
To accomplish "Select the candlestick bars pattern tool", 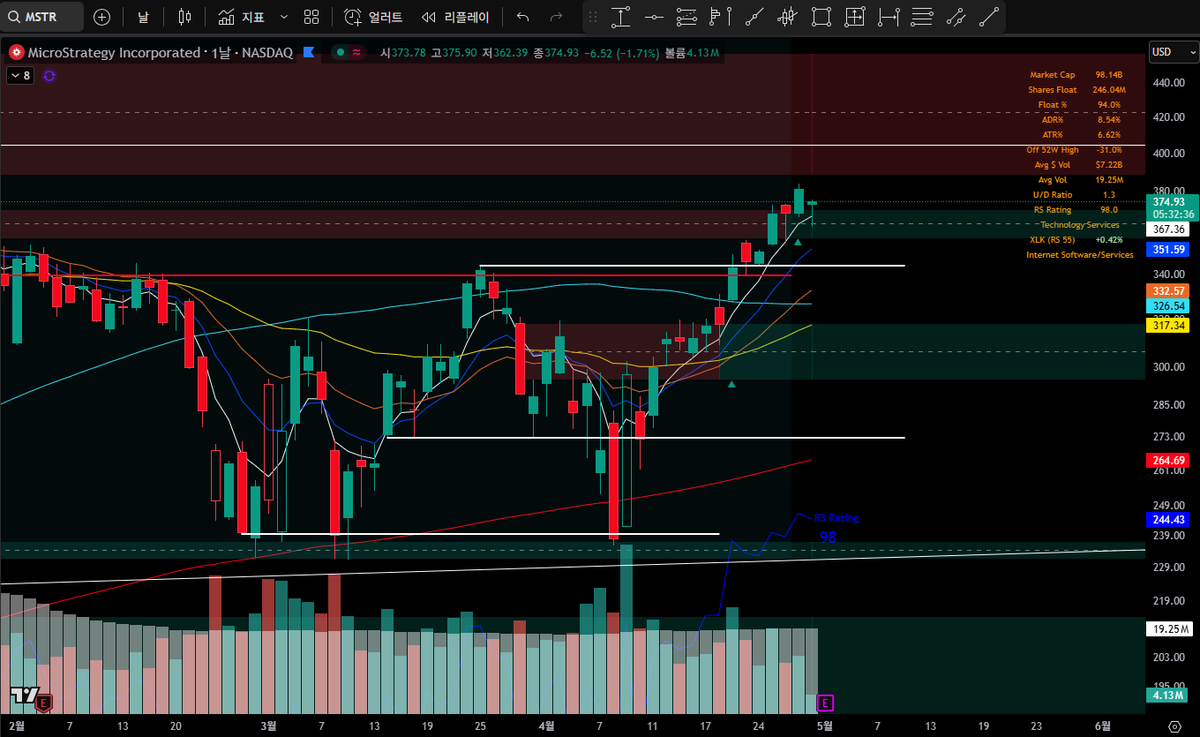I will 789,16.
